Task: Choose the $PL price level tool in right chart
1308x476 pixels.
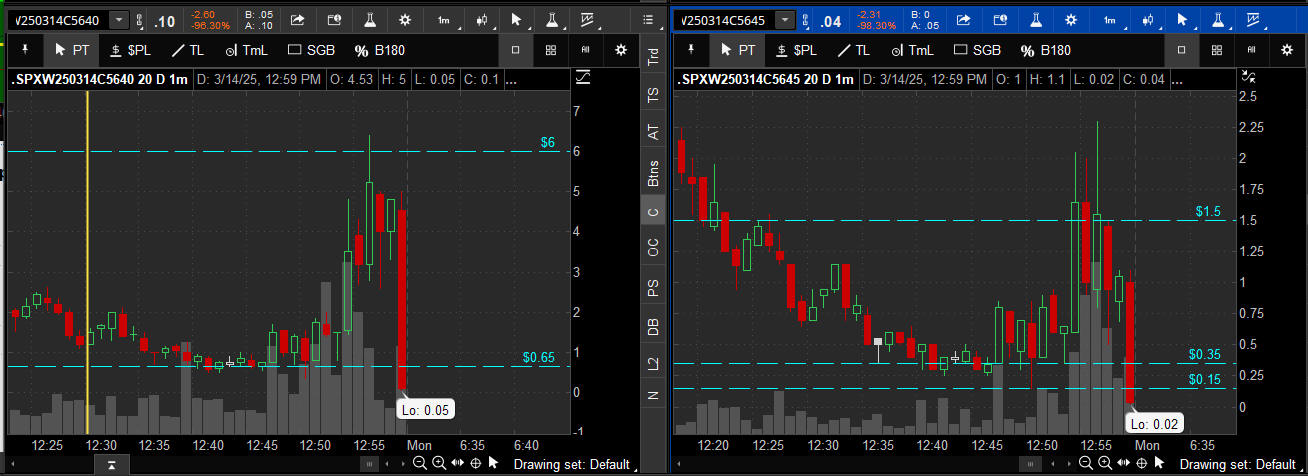Action: (x=797, y=50)
